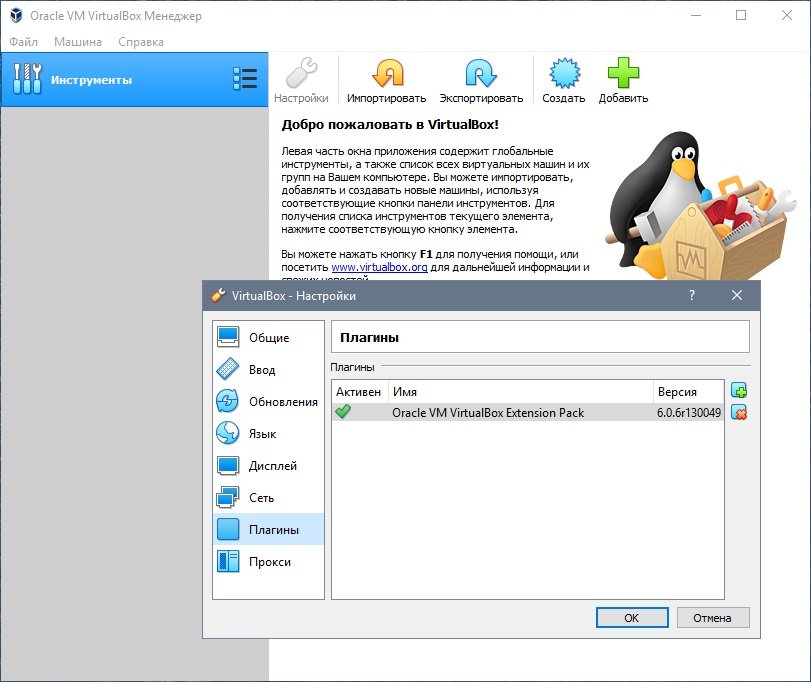Open the Справка menu
This screenshot has height=682, width=811.
tap(141, 42)
